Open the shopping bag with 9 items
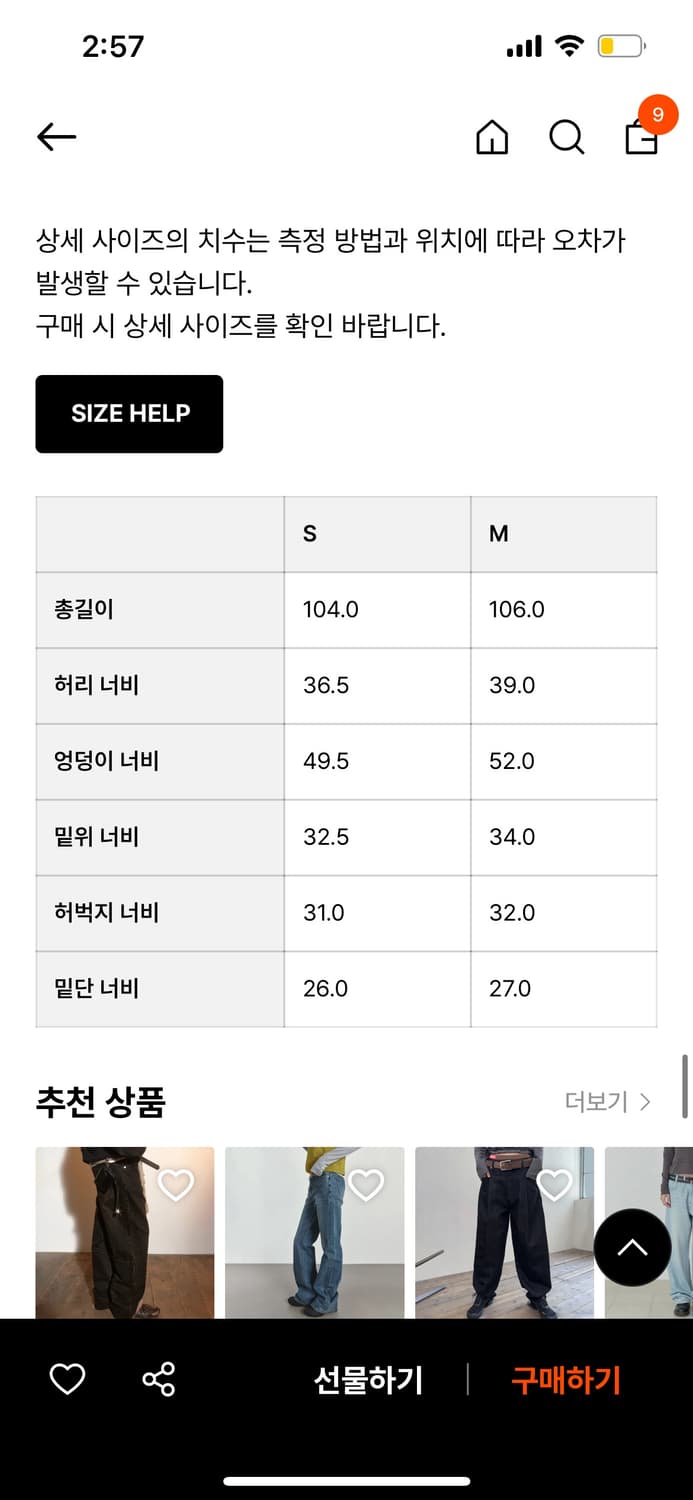The height and width of the screenshot is (1500, 693). [x=641, y=141]
